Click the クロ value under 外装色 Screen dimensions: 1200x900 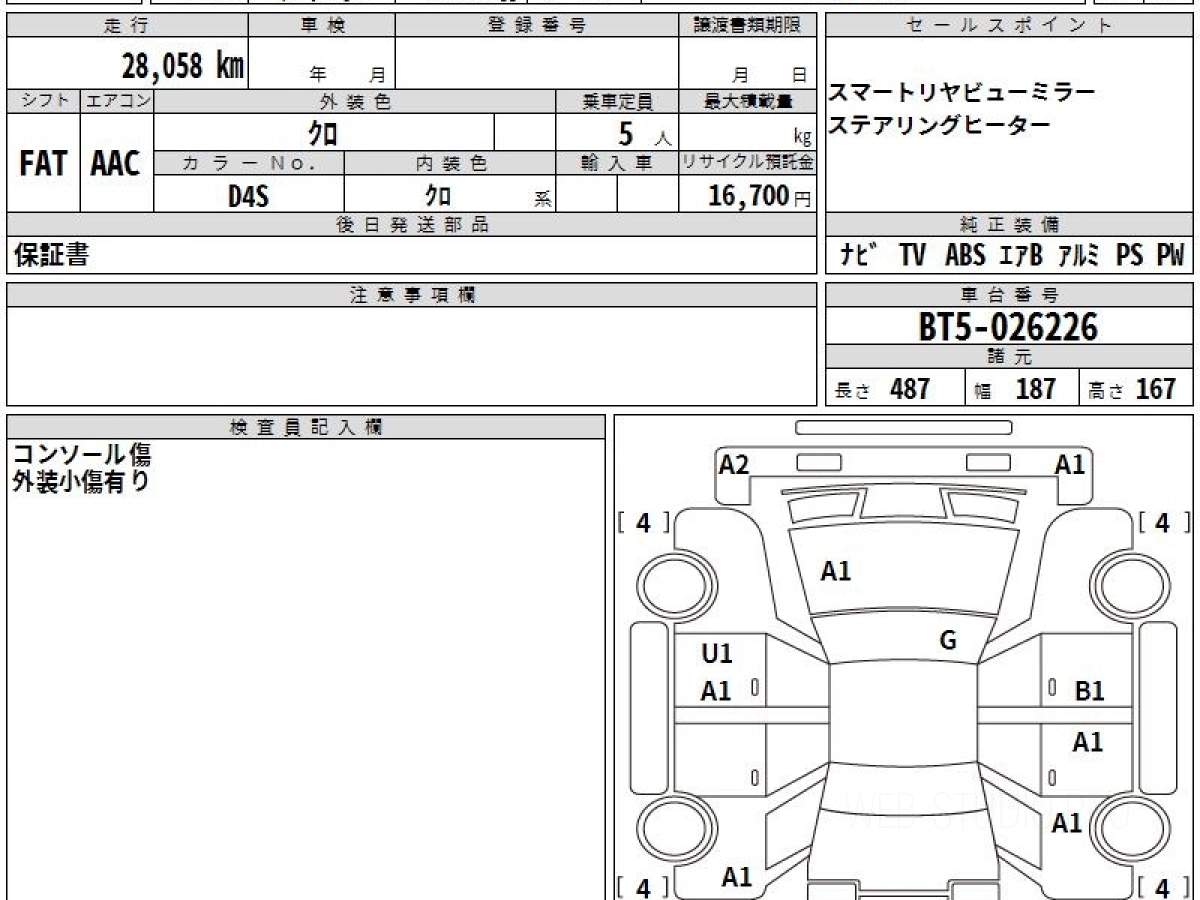coord(323,132)
